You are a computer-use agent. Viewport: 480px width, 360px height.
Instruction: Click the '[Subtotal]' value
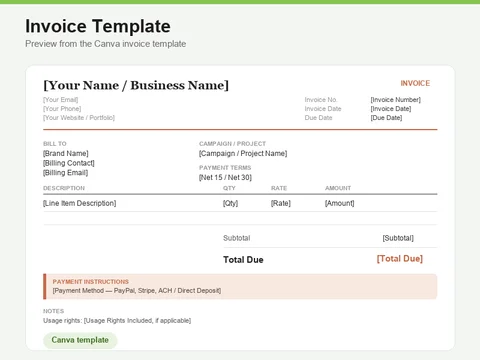click(398, 238)
